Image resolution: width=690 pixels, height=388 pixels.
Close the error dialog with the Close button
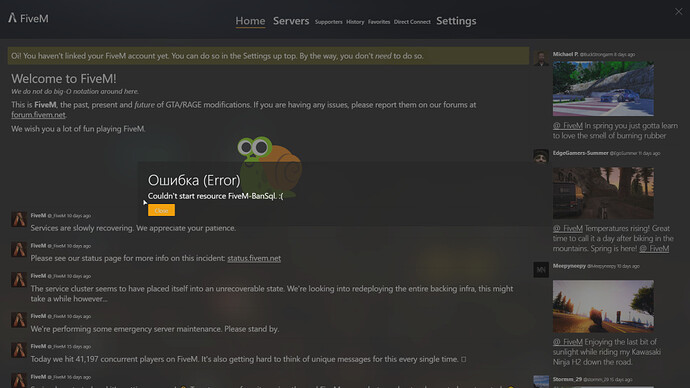coord(161,210)
